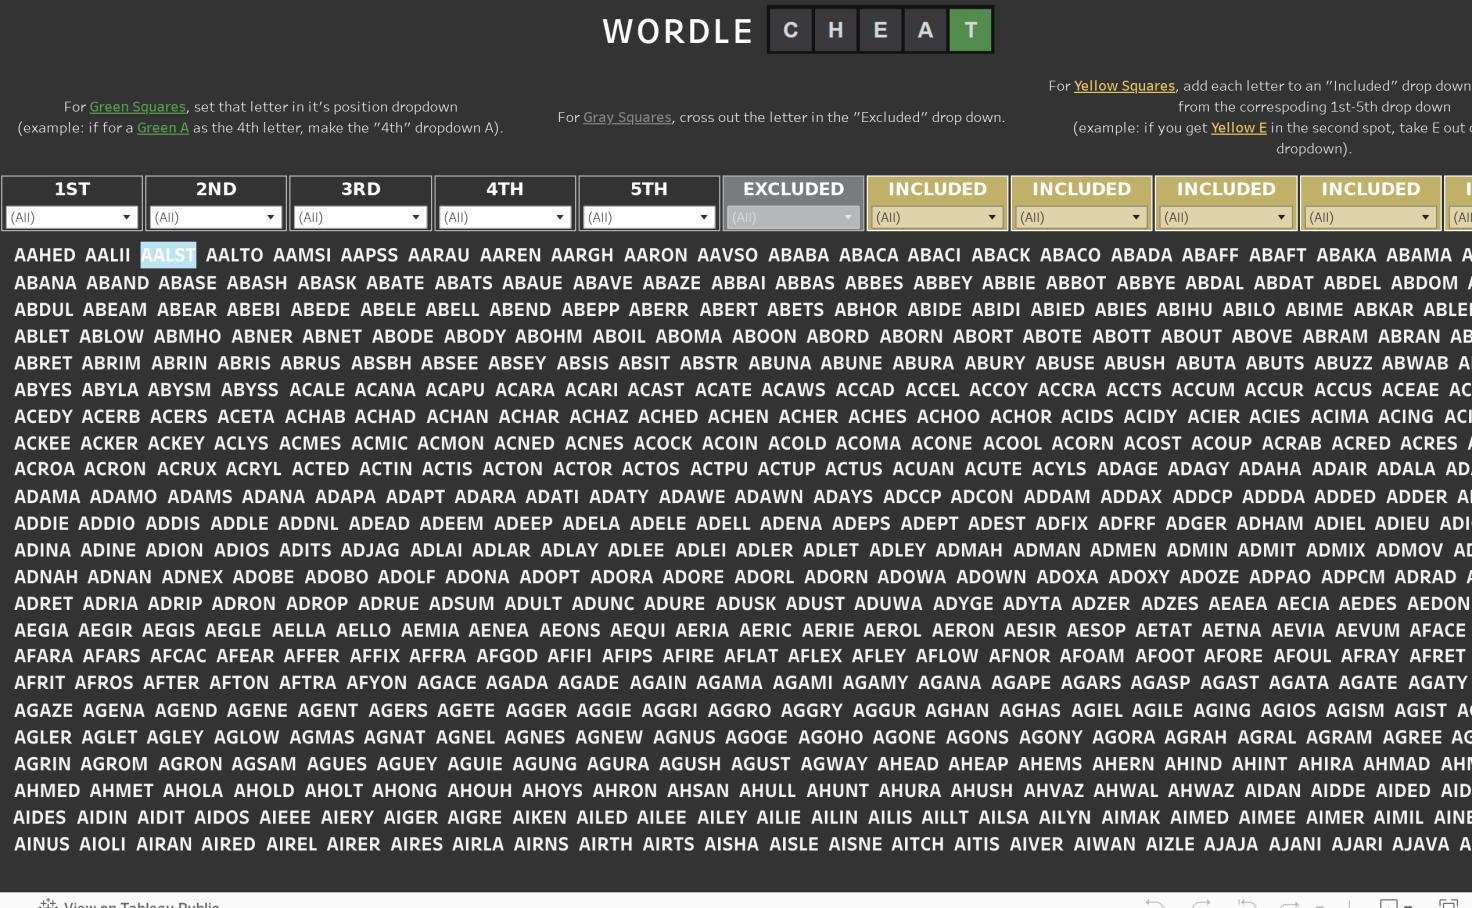Select the word AFTER
The image size is (1472, 908).
171,683
